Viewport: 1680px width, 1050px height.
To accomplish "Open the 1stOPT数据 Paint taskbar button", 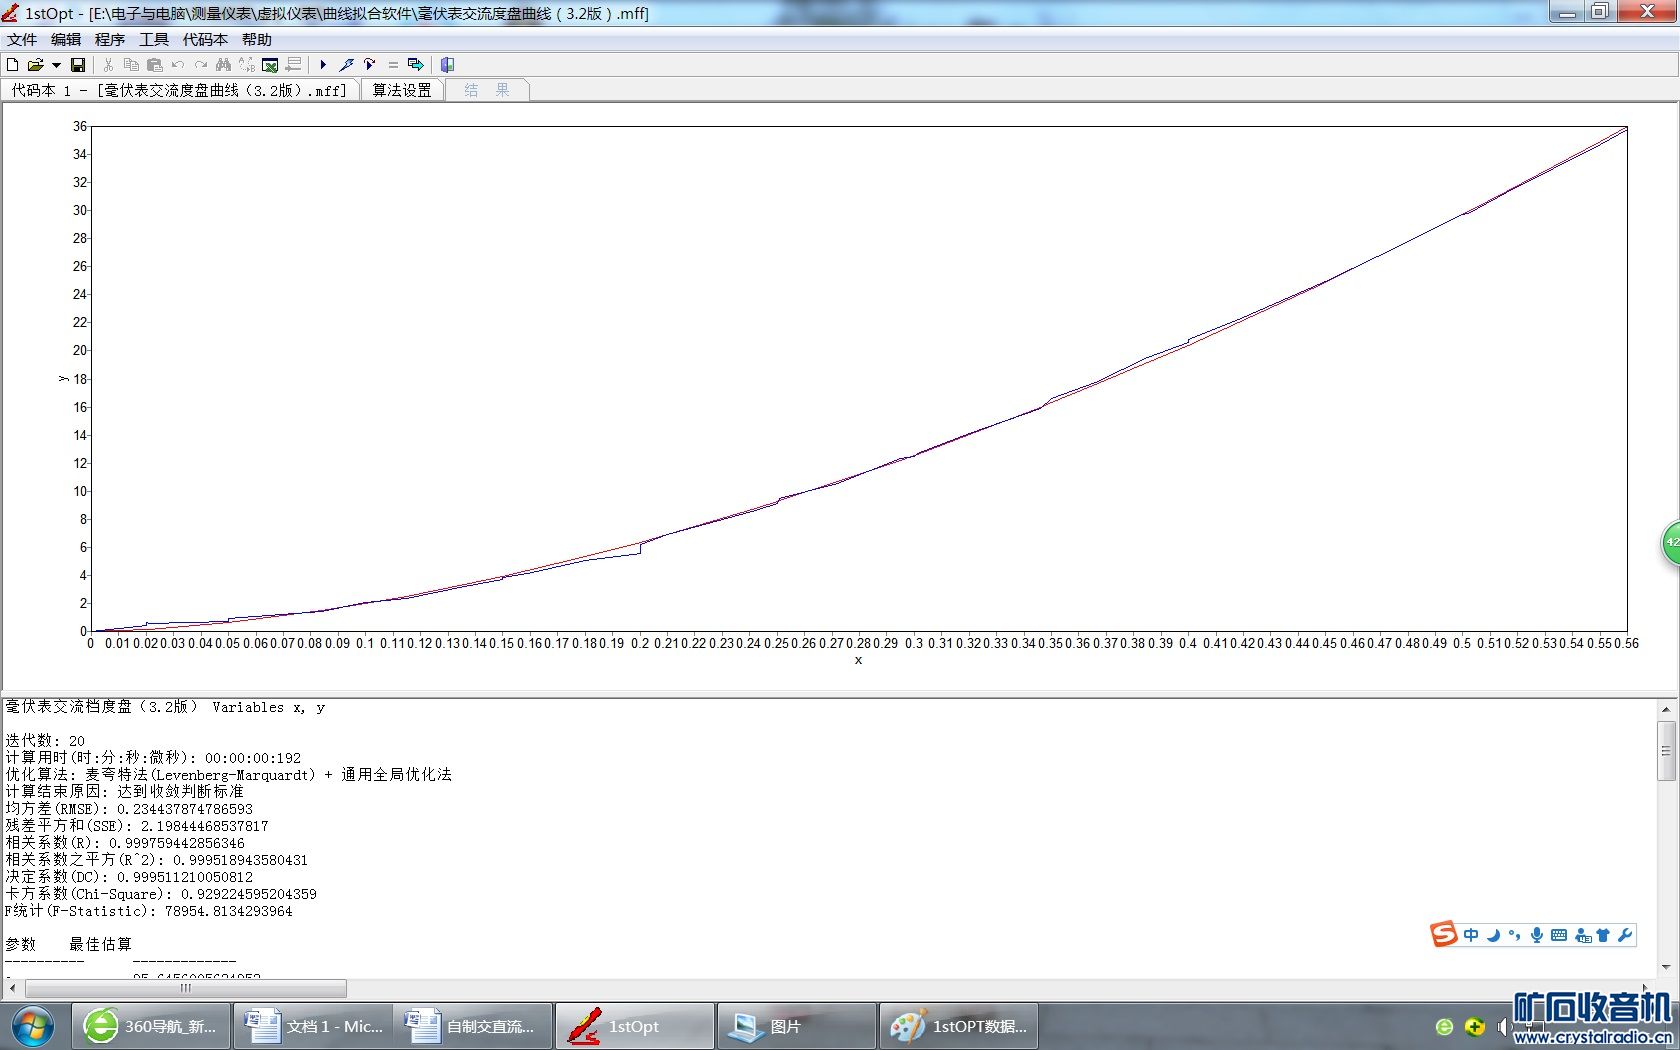I will pyautogui.click(x=959, y=1026).
